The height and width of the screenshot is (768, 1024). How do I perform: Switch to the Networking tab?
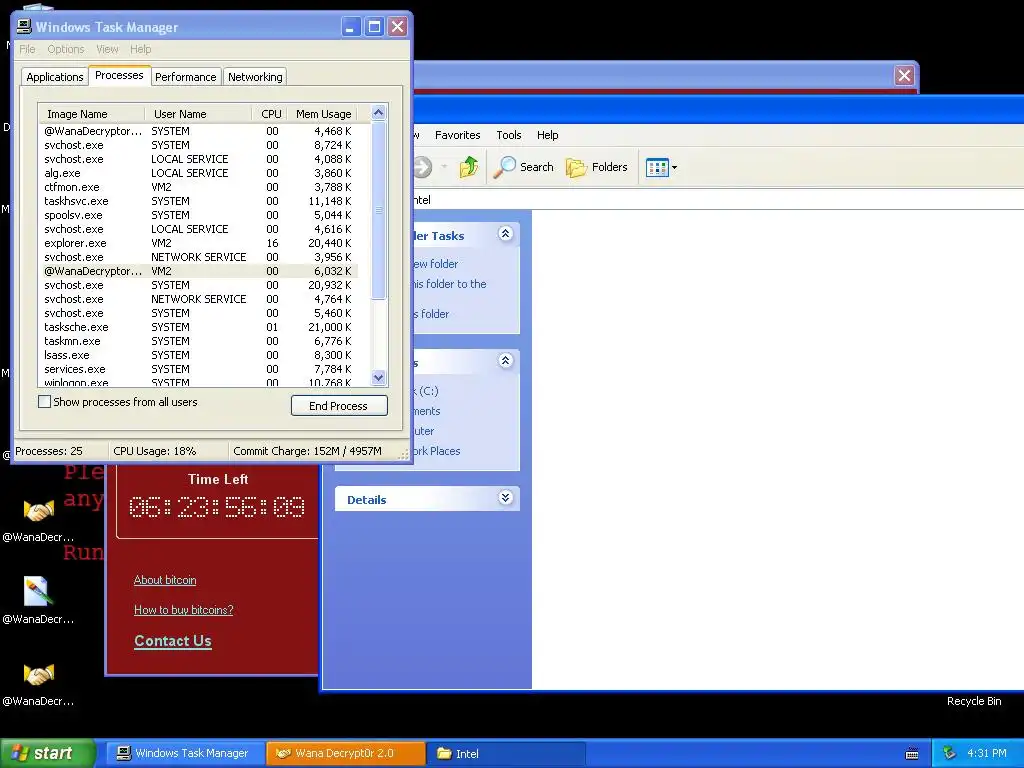[255, 77]
